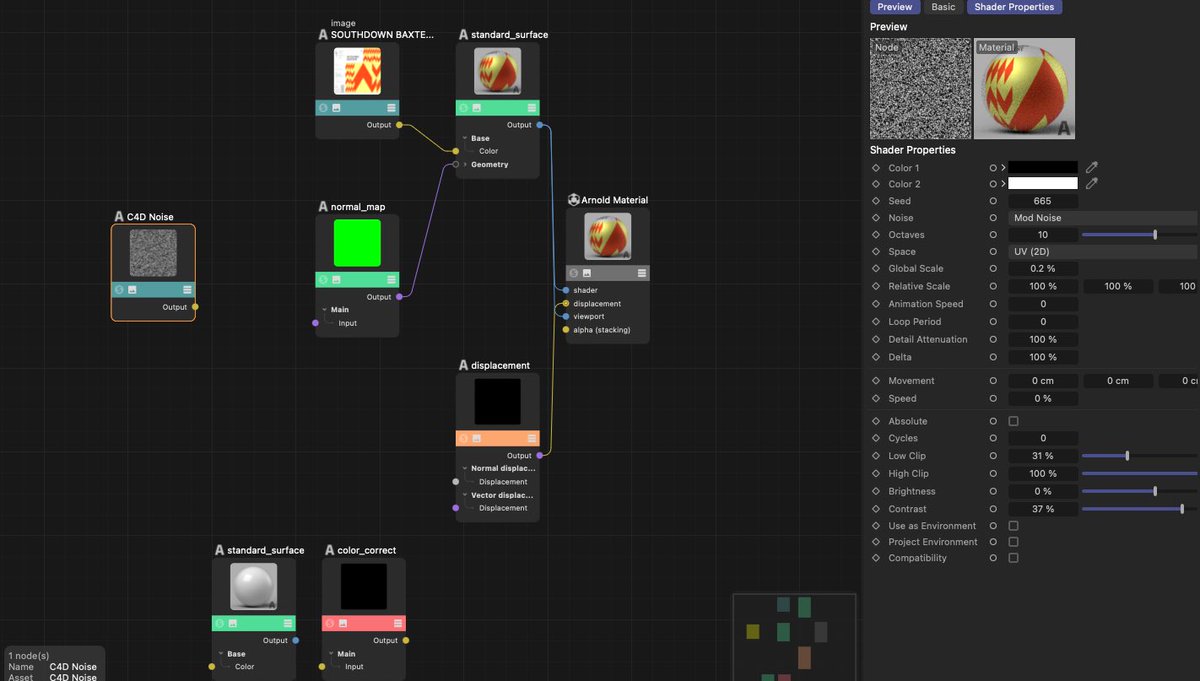This screenshot has height=681, width=1200.
Task: Expand the Geometry group on standard_surface node
Action: tap(464, 164)
